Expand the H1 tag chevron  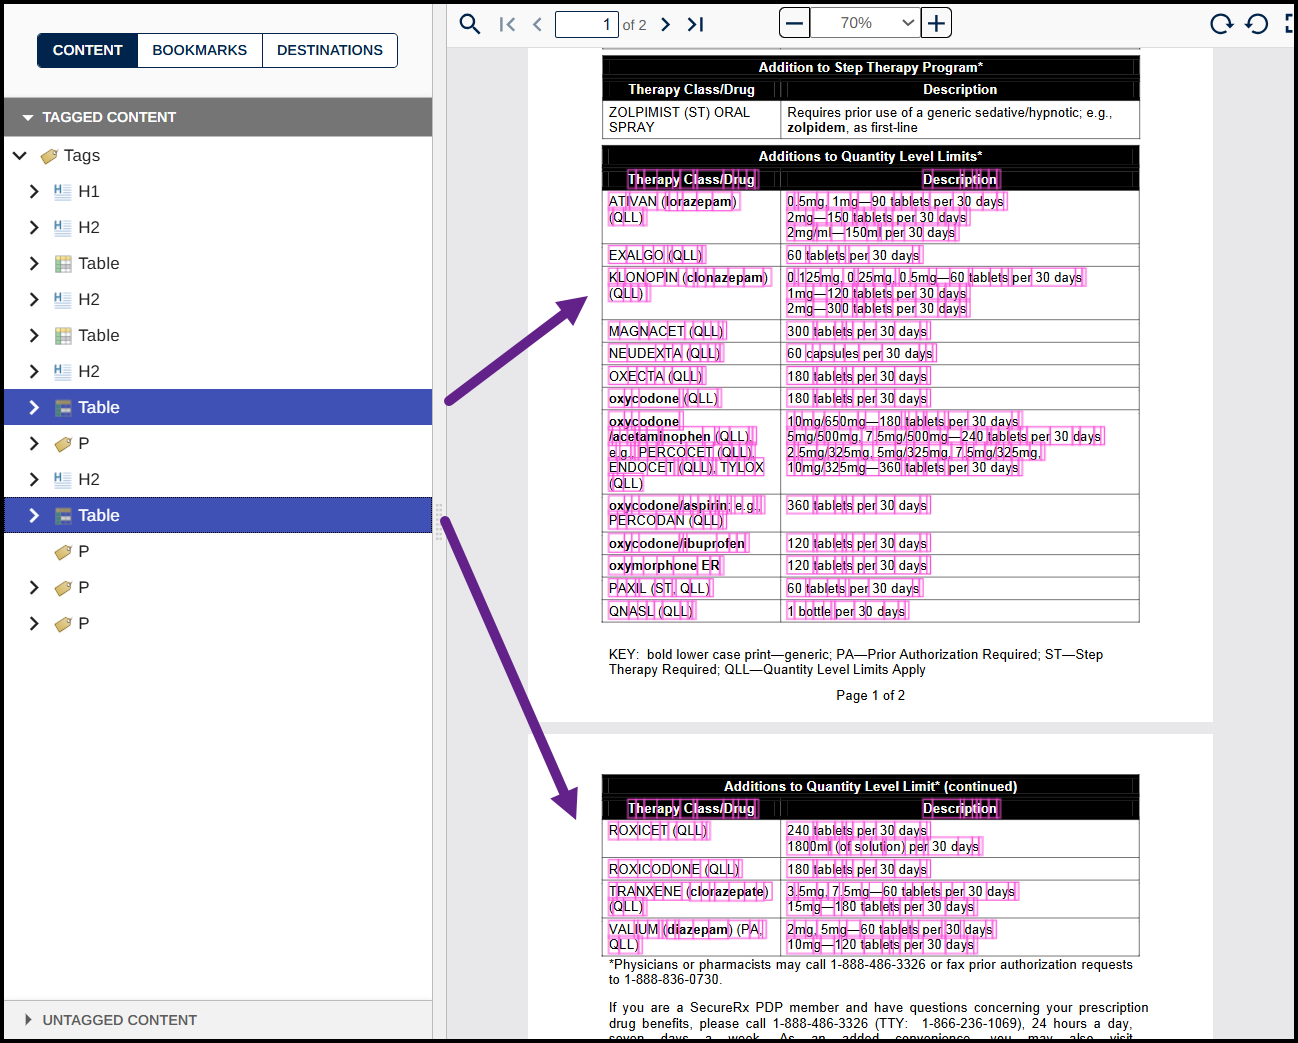34,191
